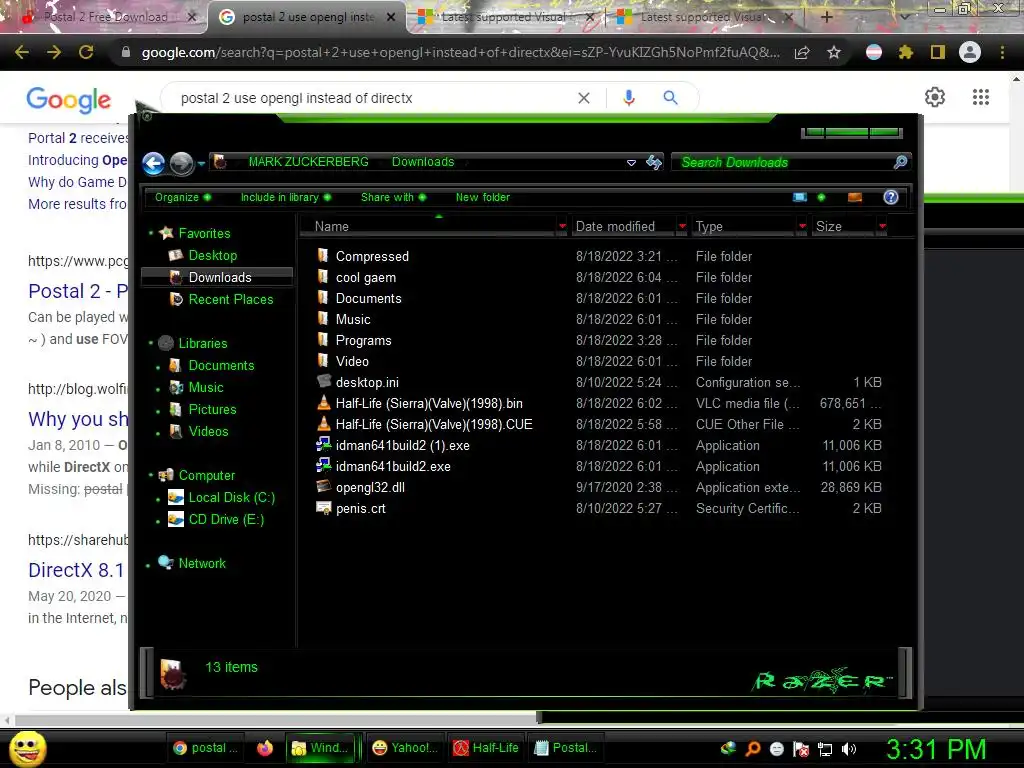The image size is (1024, 768).
Task: Click the Explorer back arrow button
Action: click(153, 163)
